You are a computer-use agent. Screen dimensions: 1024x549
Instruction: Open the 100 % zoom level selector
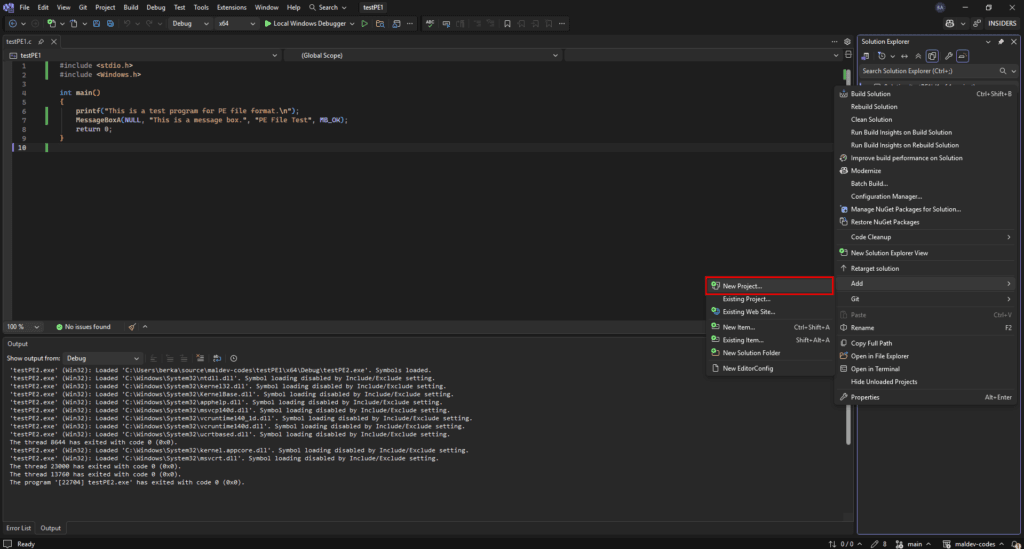(x=23, y=326)
